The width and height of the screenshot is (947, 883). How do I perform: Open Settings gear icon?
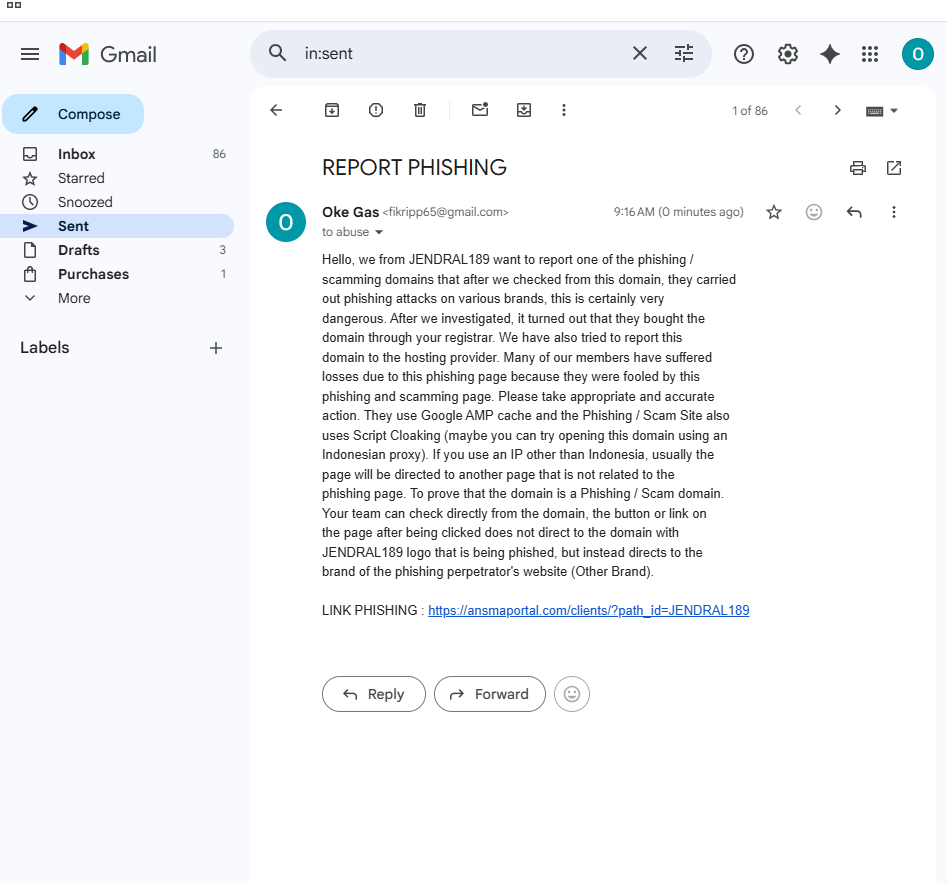[788, 54]
